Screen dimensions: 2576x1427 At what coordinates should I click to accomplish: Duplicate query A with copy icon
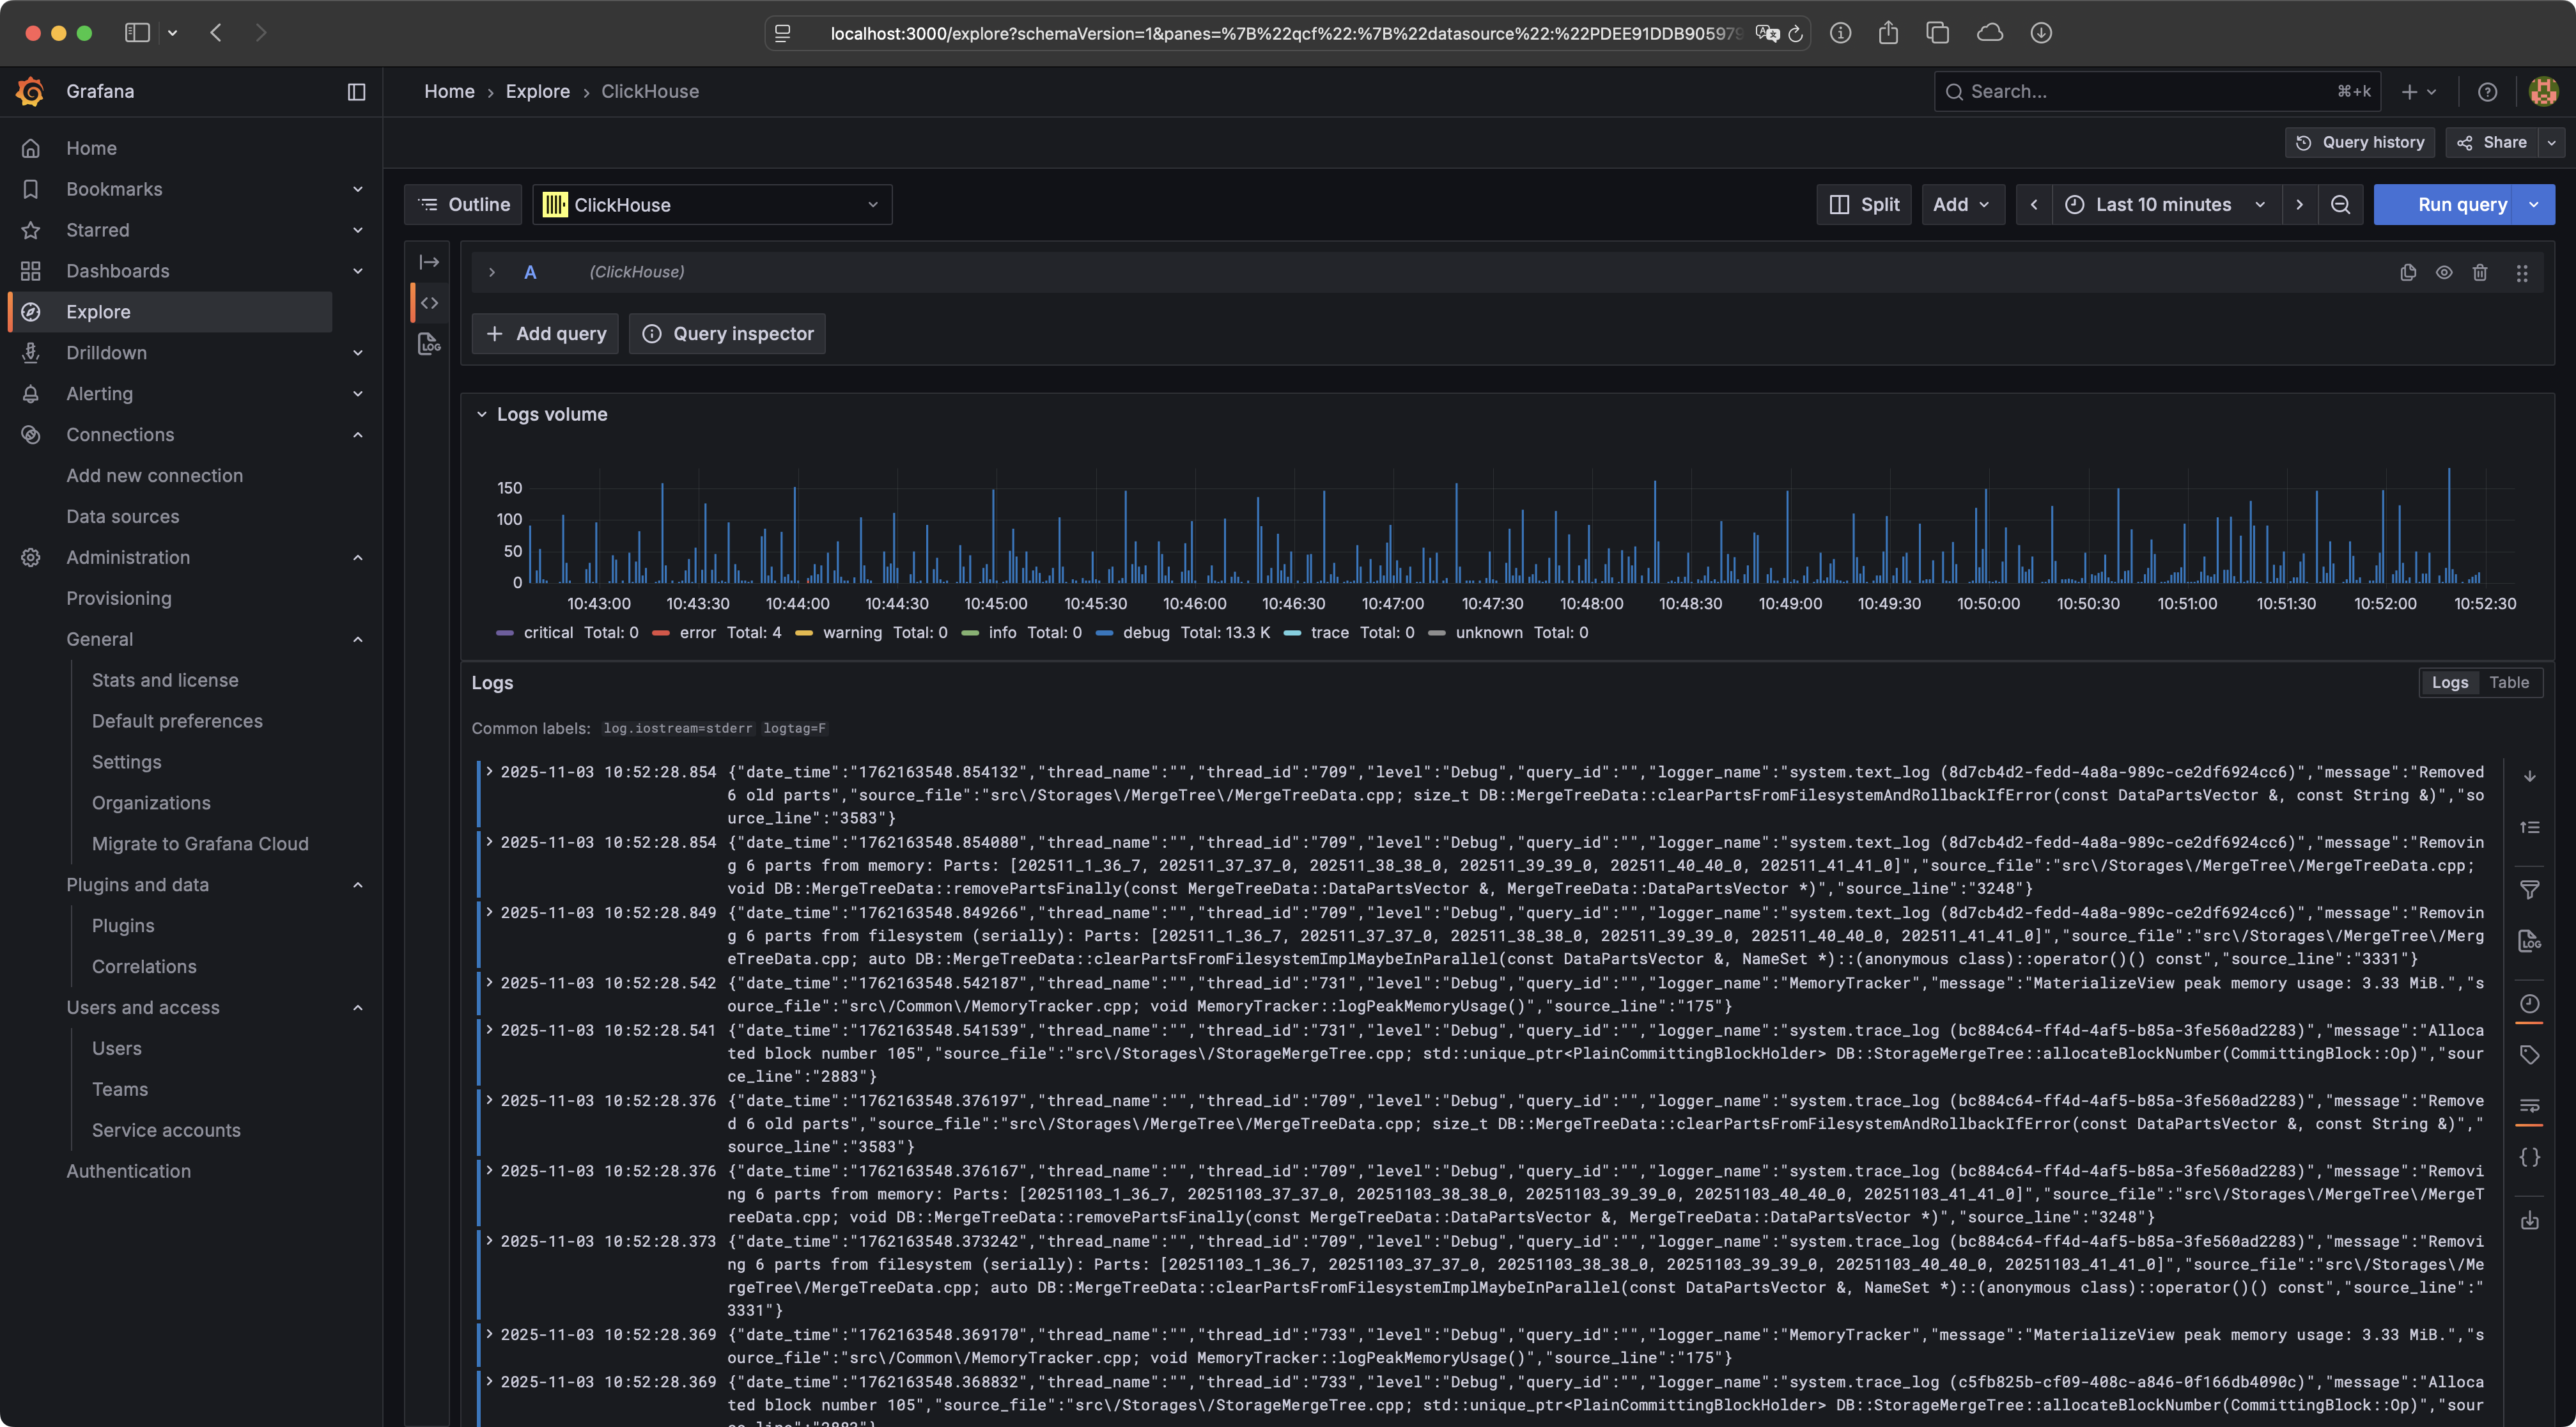point(2408,272)
